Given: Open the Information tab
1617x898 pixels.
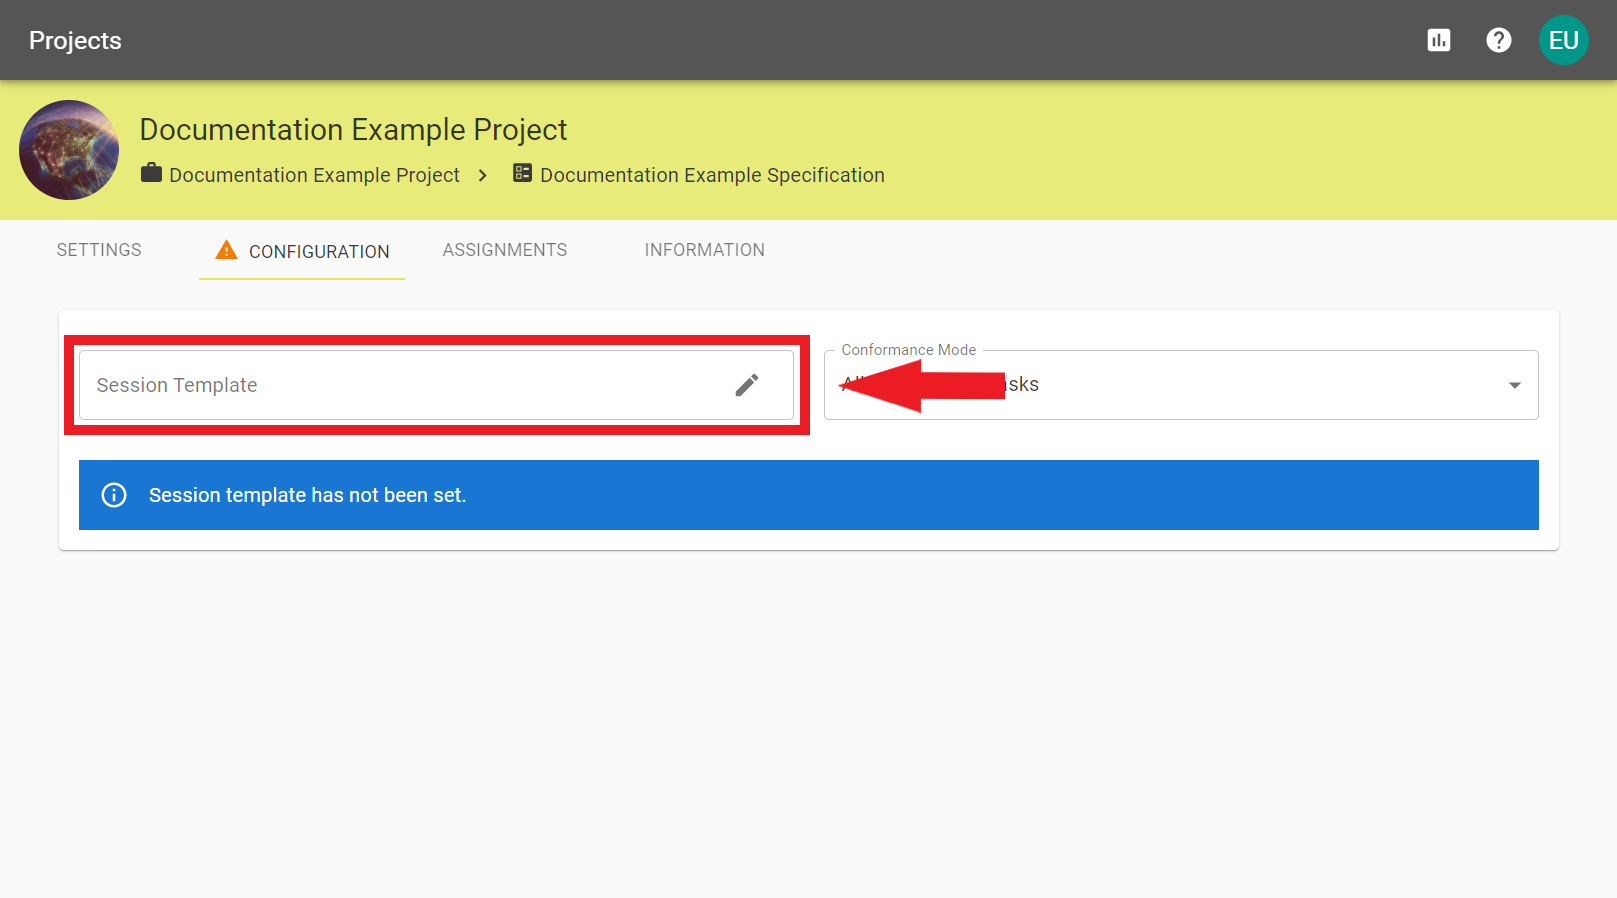Looking at the screenshot, I should (x=705, y=250).
